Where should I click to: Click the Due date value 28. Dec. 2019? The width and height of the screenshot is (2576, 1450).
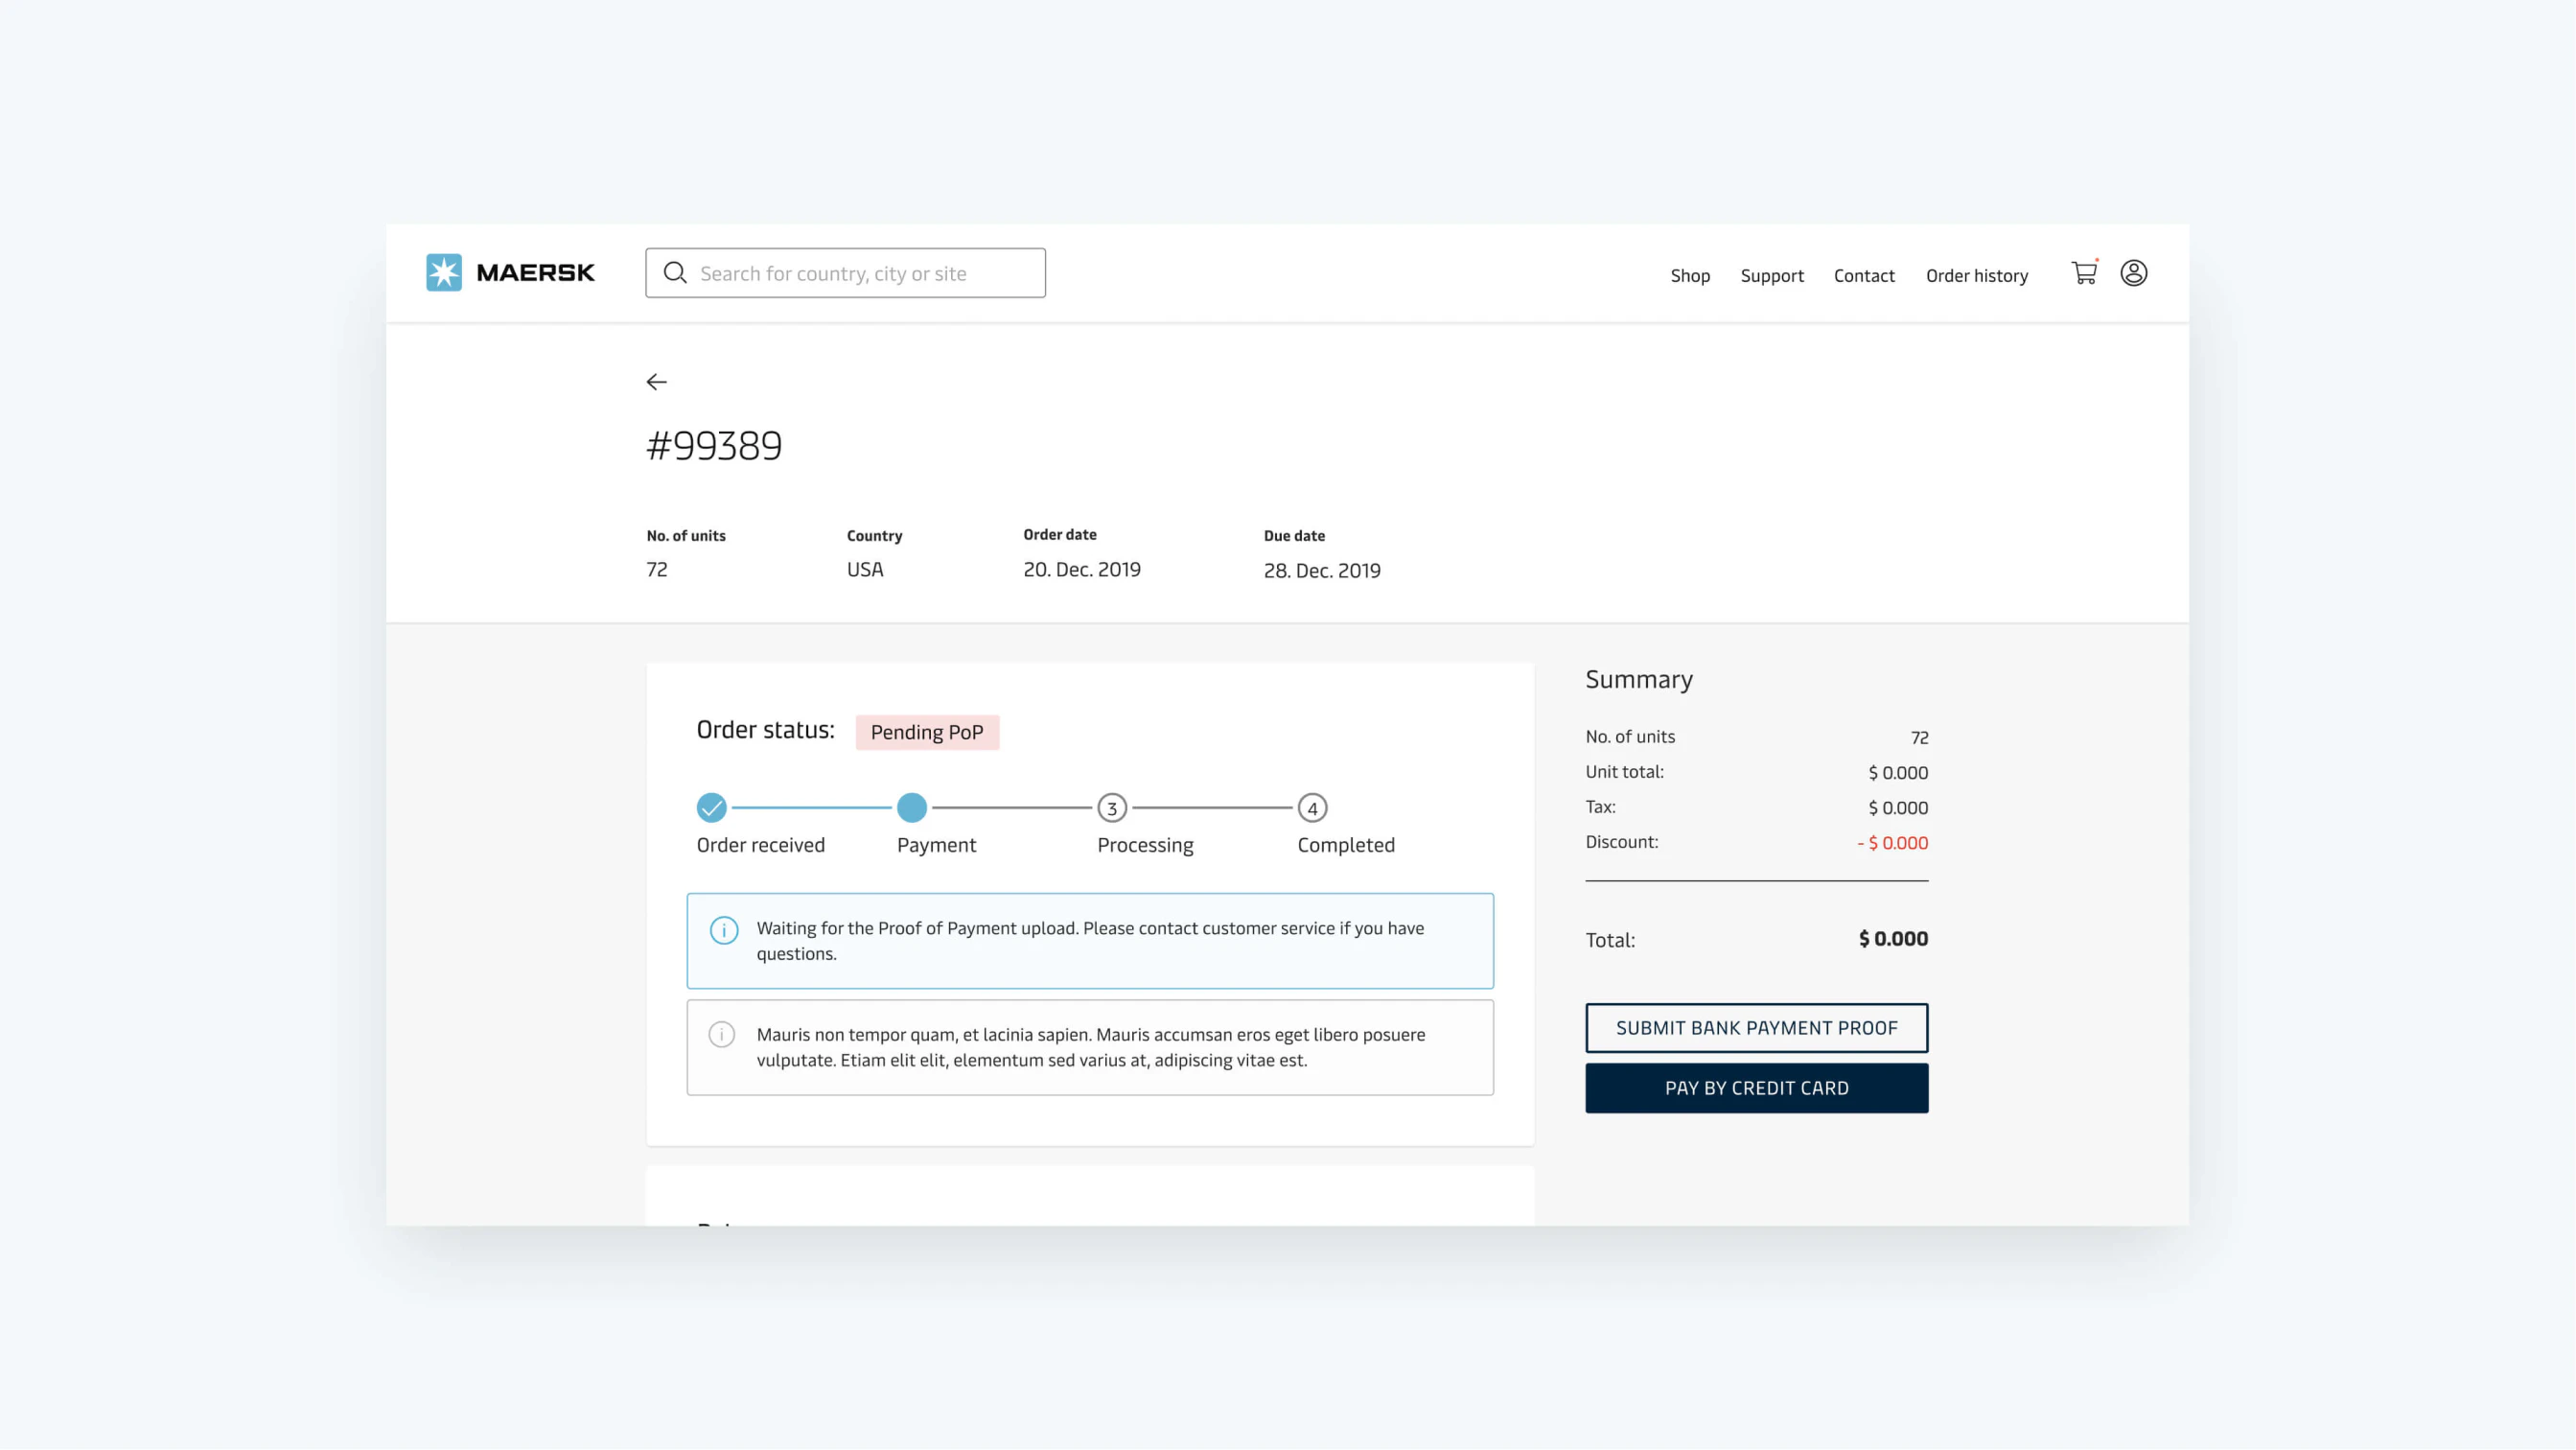tap(1322, 570)
